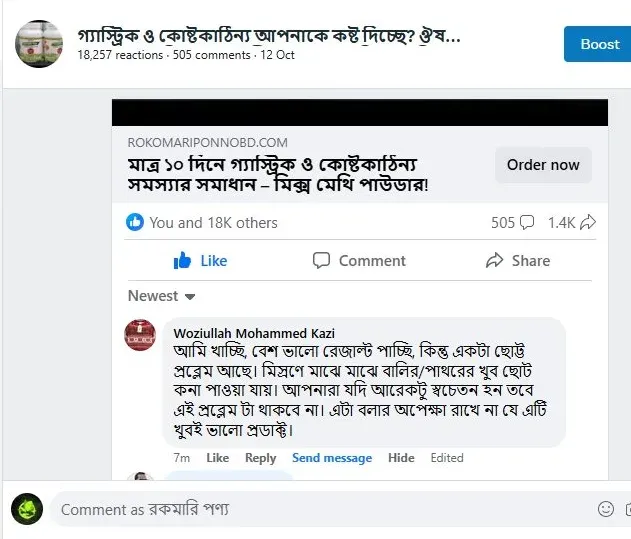
Task: Expand the Newest comment sorting dropdown
Action: (161, 296)
